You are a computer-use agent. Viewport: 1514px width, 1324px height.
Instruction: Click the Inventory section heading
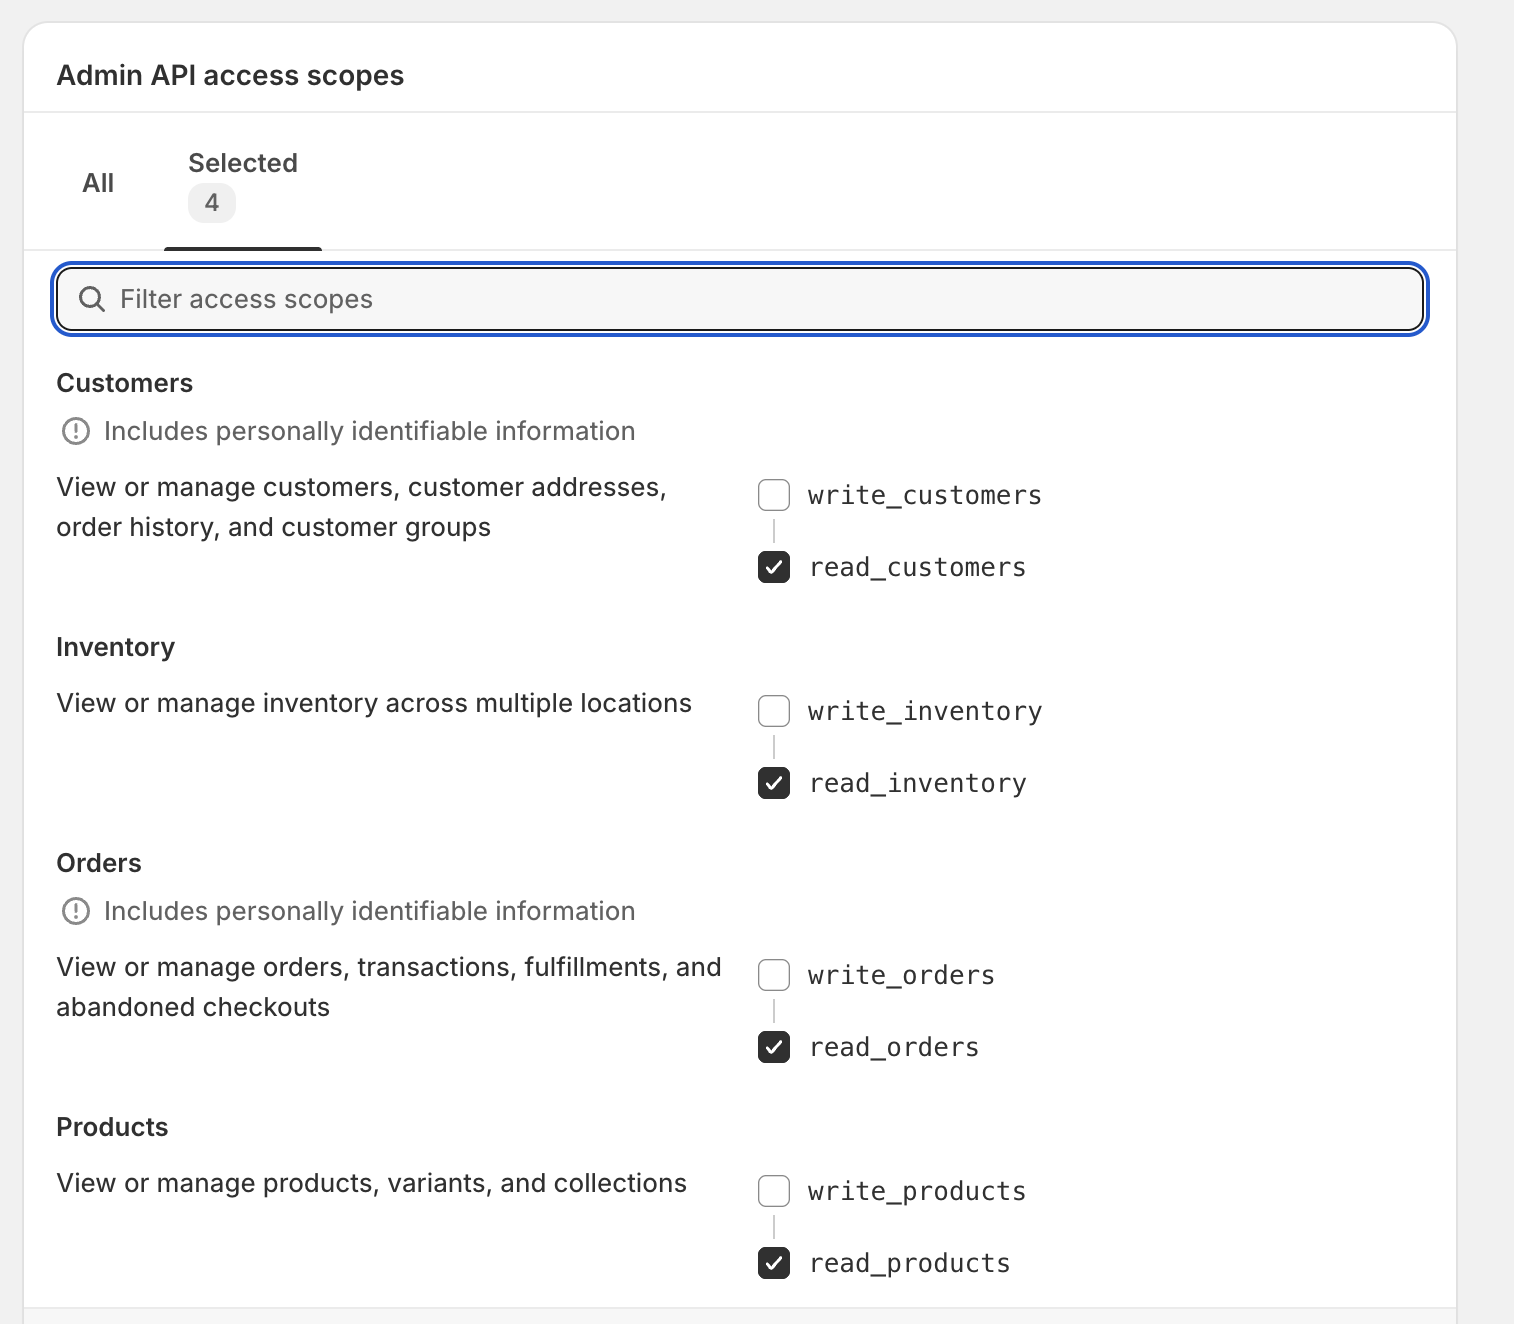(x=115, y=646)
